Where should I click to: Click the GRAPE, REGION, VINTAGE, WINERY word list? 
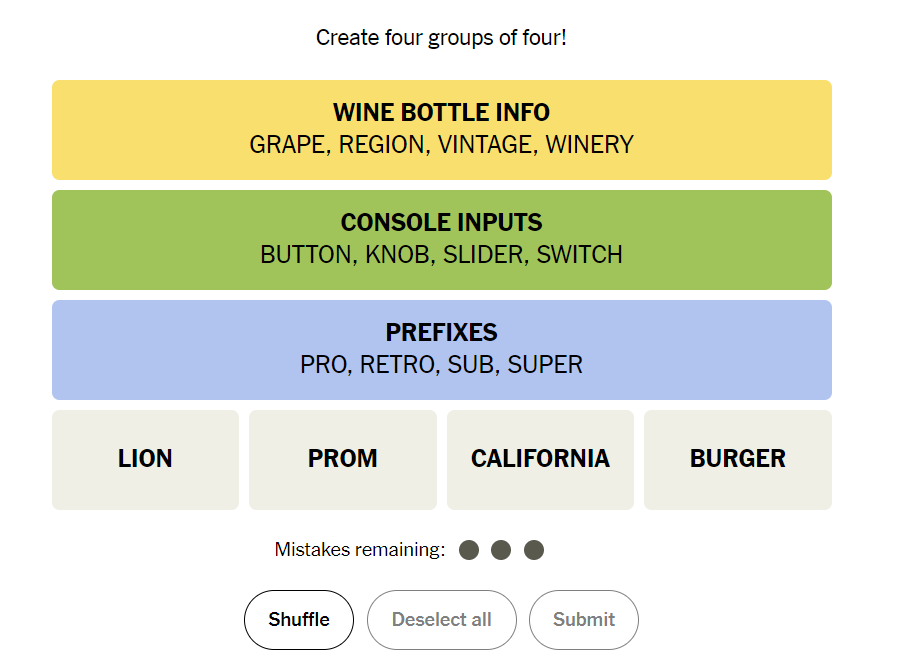(x=441, y=145)
